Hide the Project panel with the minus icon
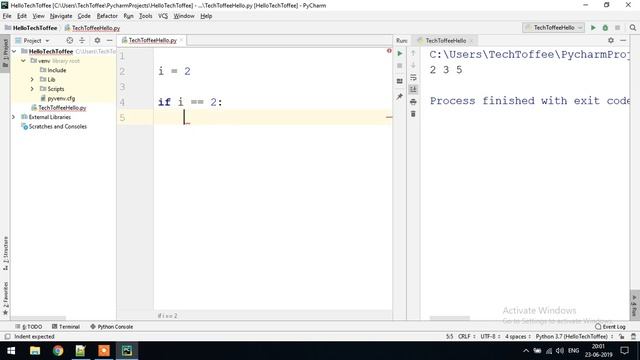This screenshot has height=360, width=640. click(x=109, y=40)
